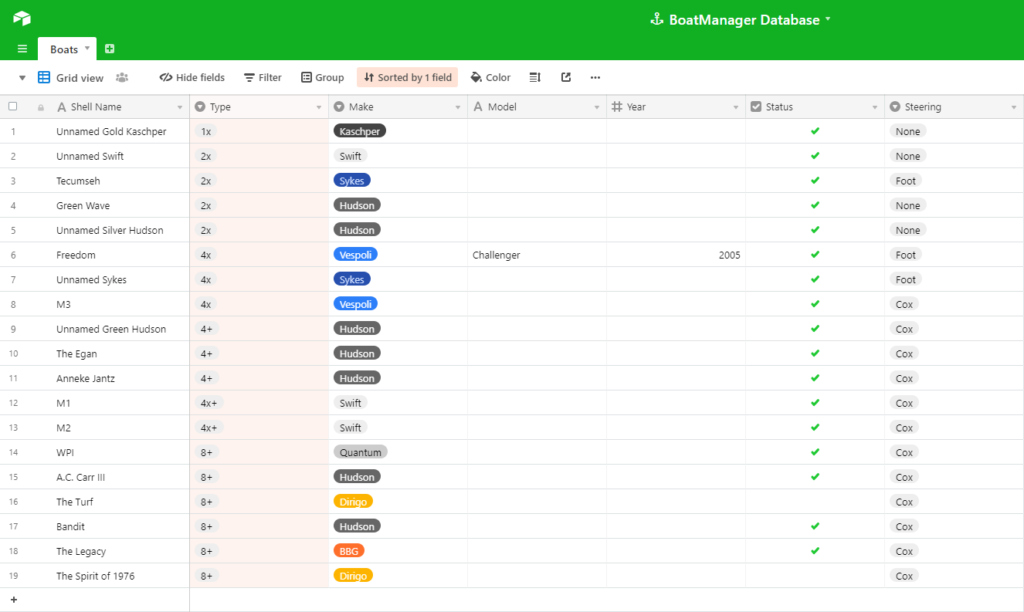Click the Shell Name text icon
The height and width of the screenshot is (612, 1024).
pos(61,106)
